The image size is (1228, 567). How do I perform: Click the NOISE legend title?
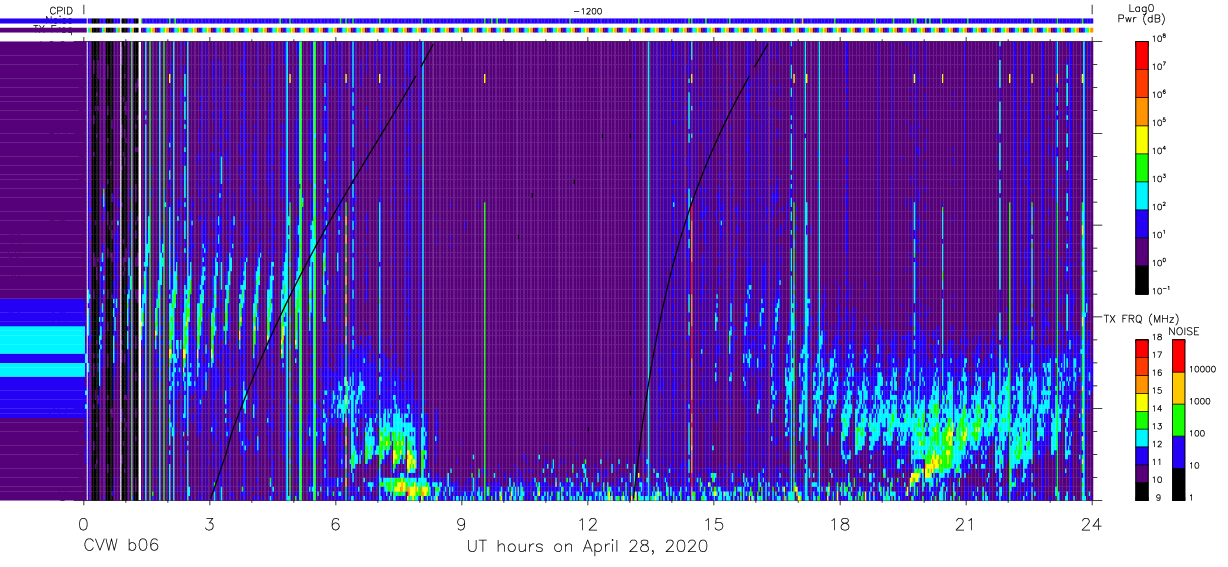point(1183,330)
